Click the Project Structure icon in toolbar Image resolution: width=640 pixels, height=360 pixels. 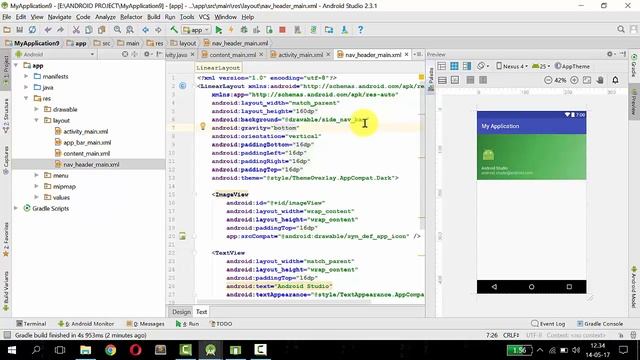329,30
